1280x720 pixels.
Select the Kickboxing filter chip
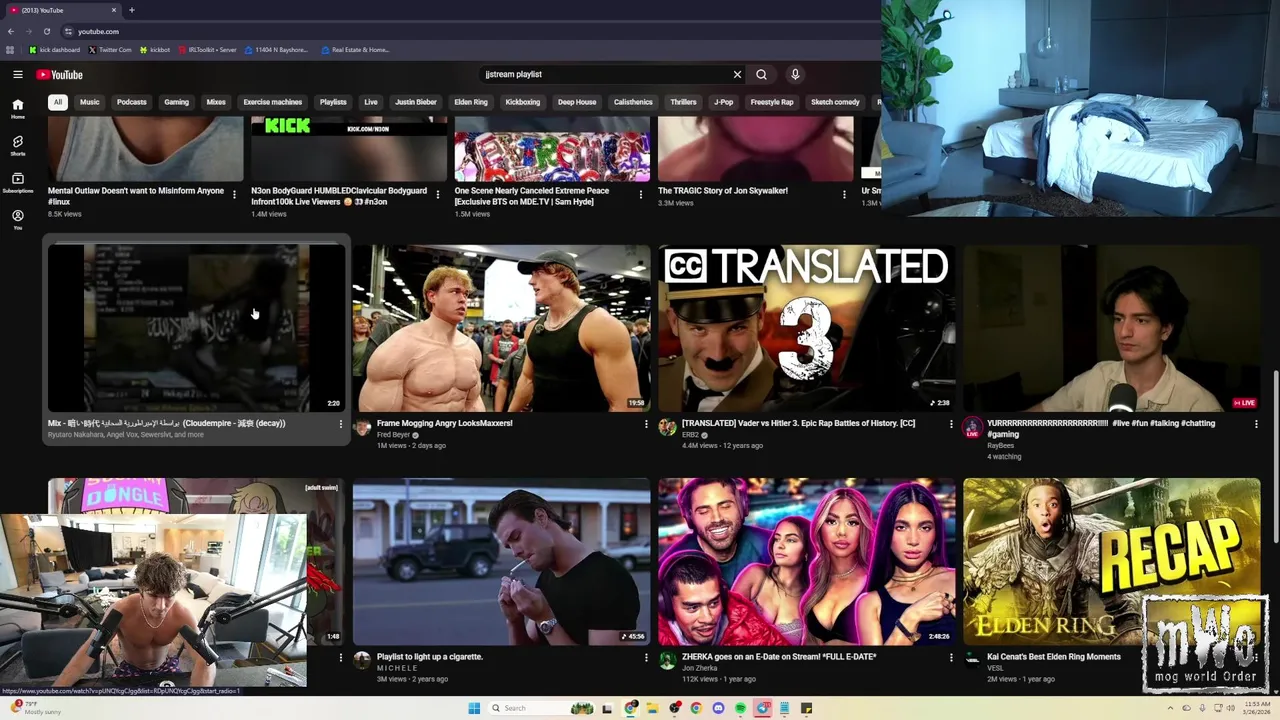tap(523, 102)
